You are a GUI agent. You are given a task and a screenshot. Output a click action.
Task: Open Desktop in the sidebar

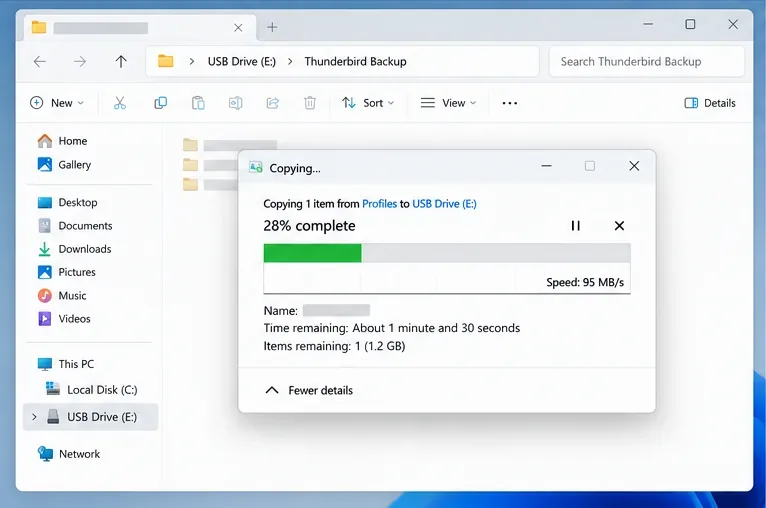(67, 202)
